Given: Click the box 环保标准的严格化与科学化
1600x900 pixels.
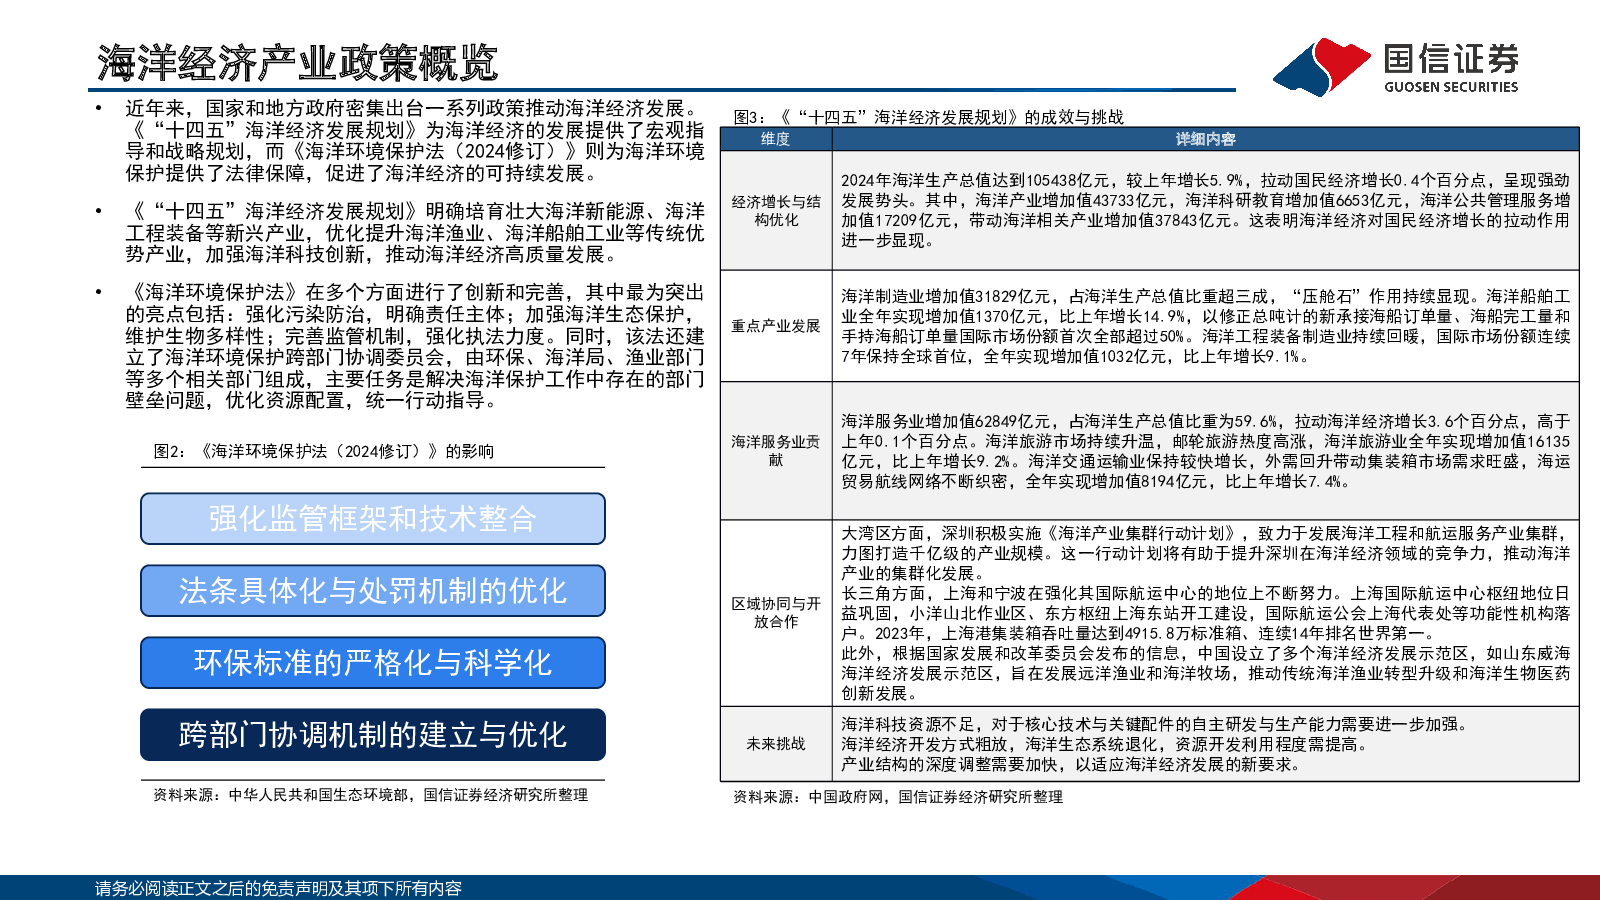Looking at the screenshot, I should point(373,663).
